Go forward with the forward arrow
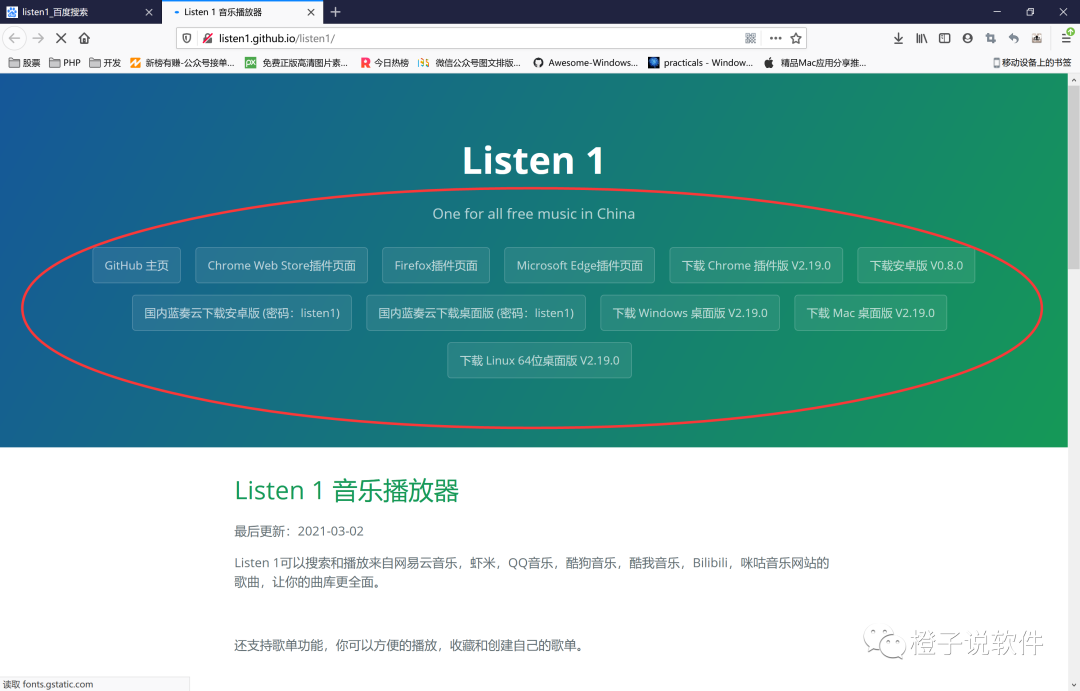The height and width of the screenshot is (691, 1080). (38, 39)
